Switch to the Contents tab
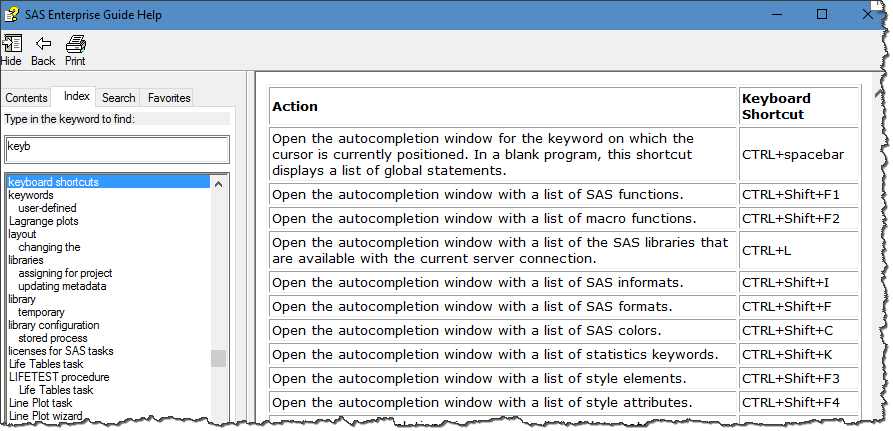 click(x=26, y=98)
